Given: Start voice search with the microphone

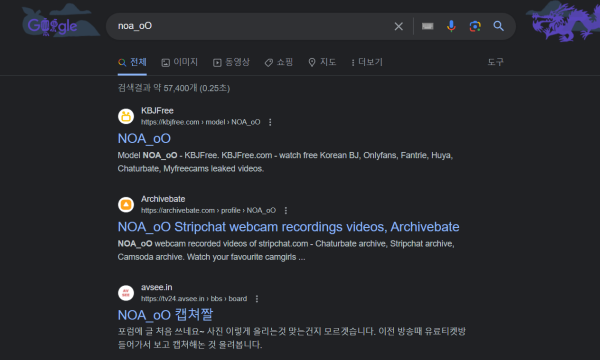Looking at the screenshot, I should pos(451,26).
